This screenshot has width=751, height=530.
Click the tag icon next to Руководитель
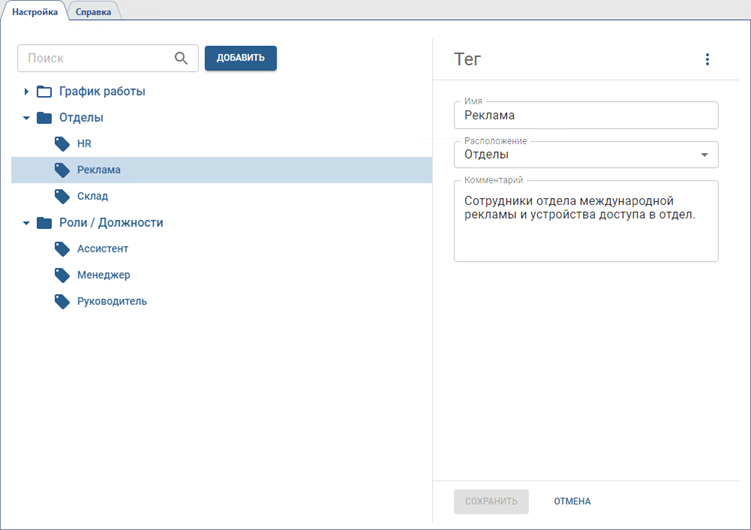(62, 301)
